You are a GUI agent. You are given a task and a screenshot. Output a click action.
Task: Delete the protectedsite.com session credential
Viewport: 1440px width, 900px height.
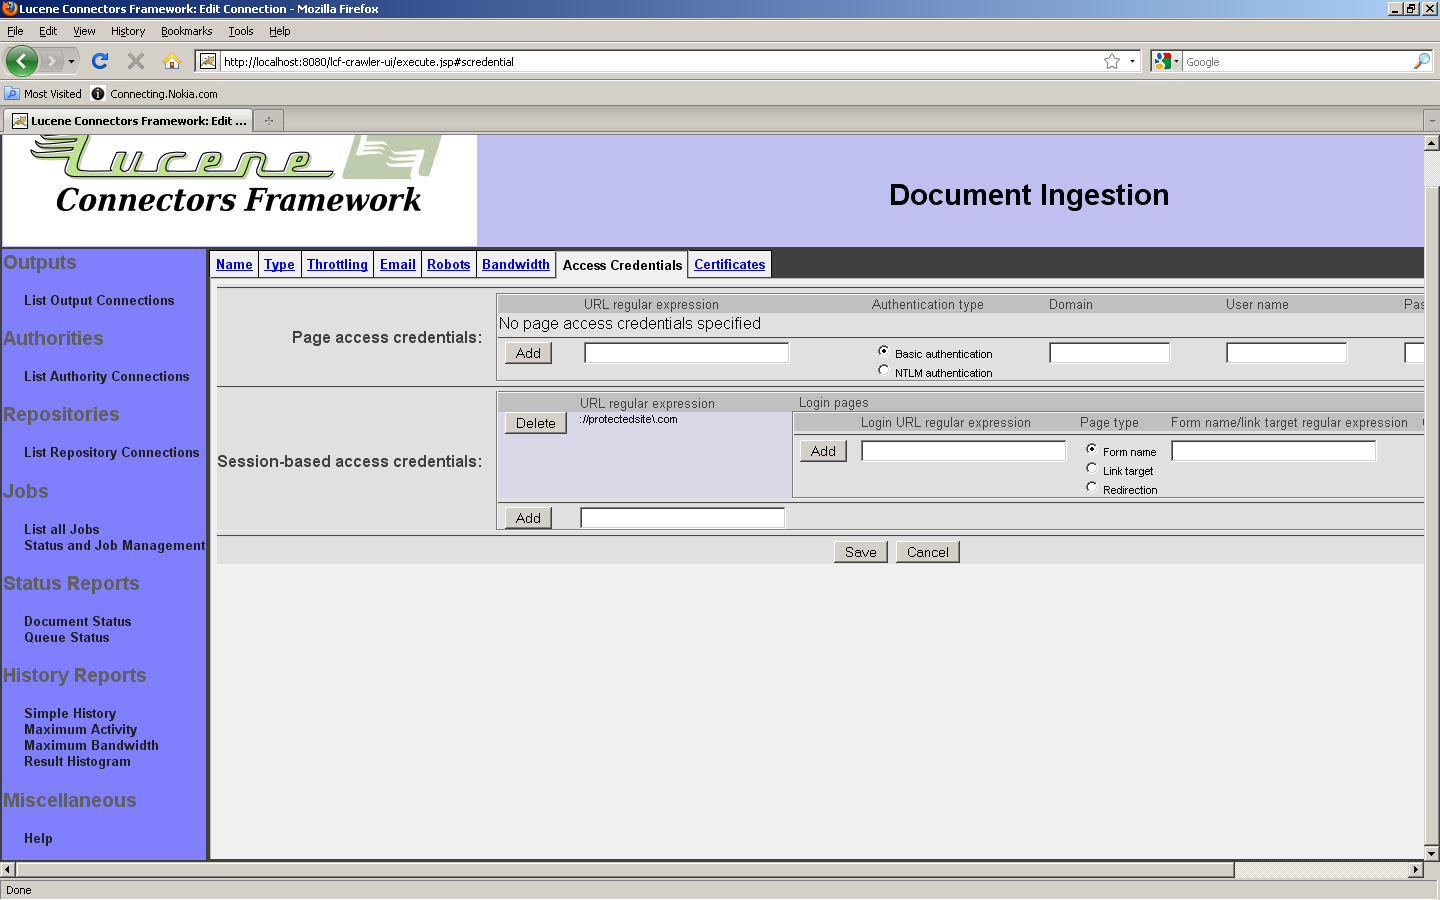click(x=535, y=423)
